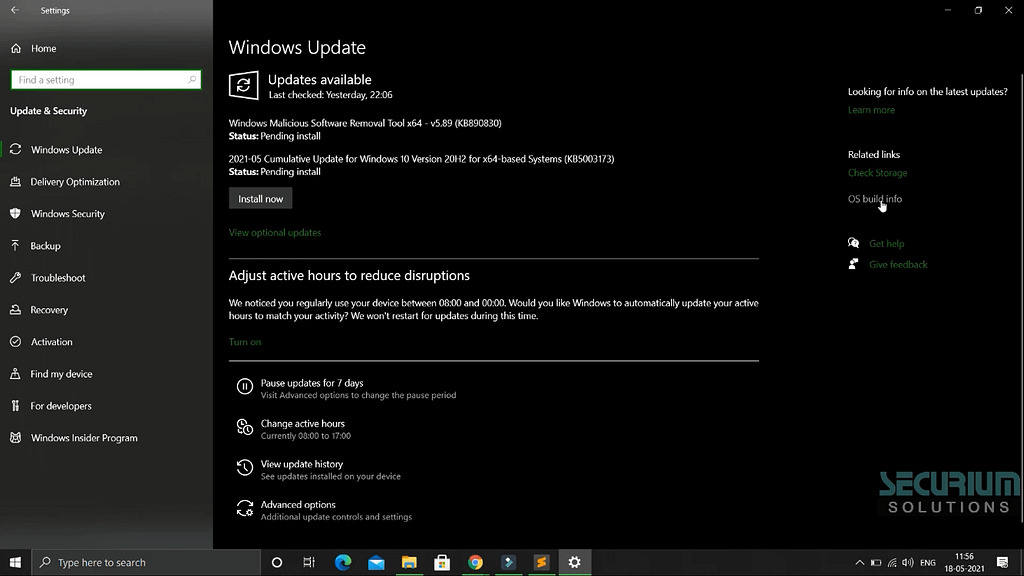1024x576 pixels.
Task: Open Sublime Text from the taskbar
Action: coord(541,562)
